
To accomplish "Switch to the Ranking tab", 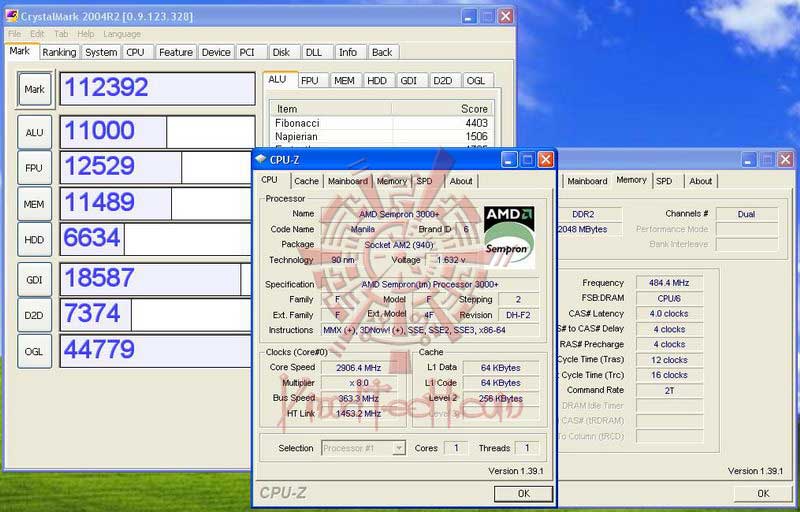I will pyautogui.click(x=59, y=52).
